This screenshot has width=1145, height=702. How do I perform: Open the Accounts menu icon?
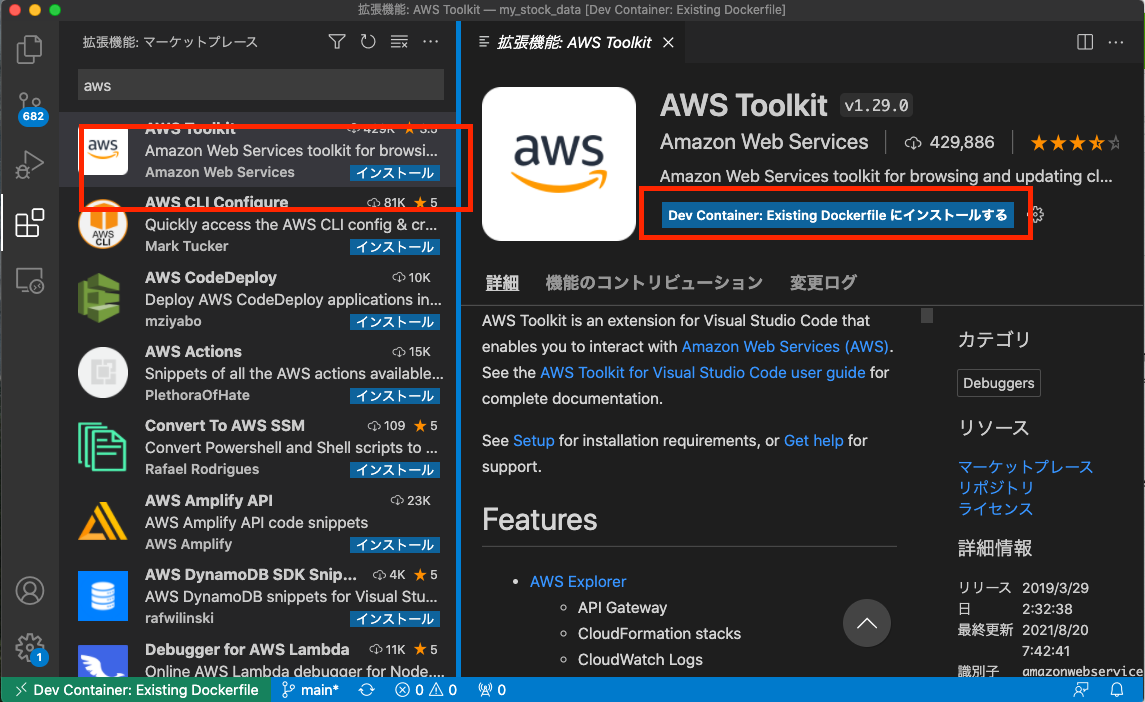(30, 590)
